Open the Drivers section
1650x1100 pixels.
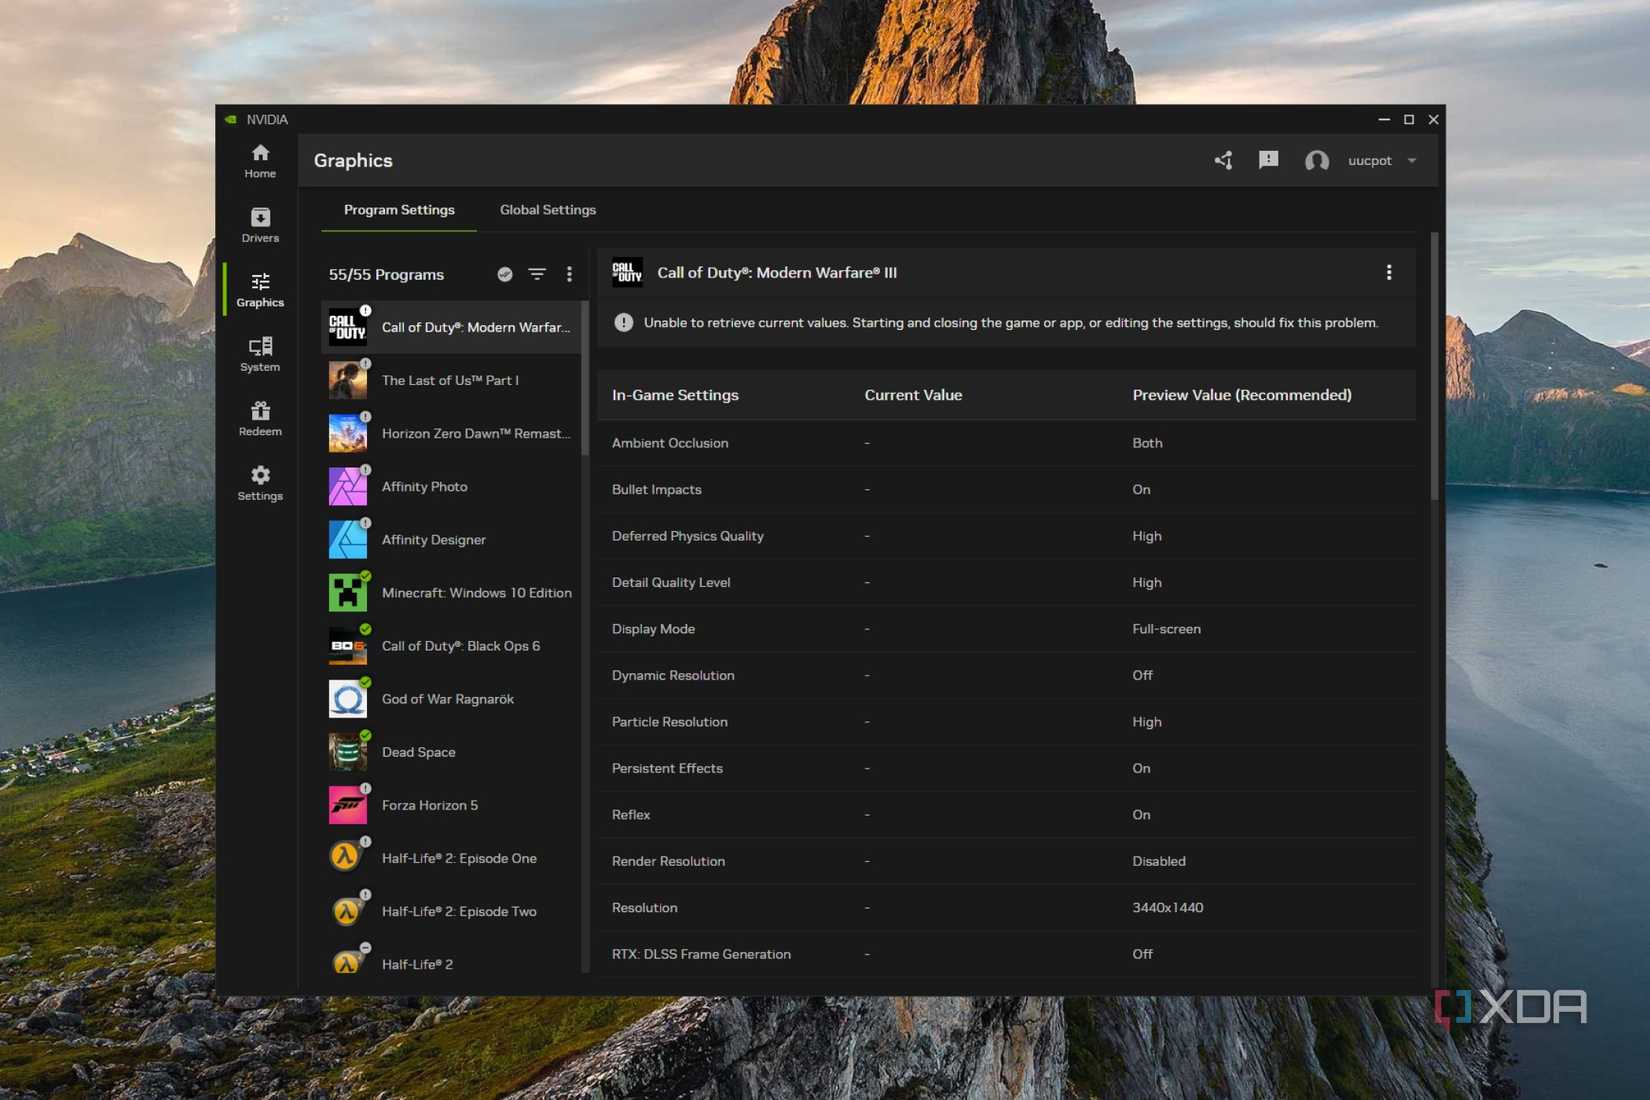(x=259, y=226)
